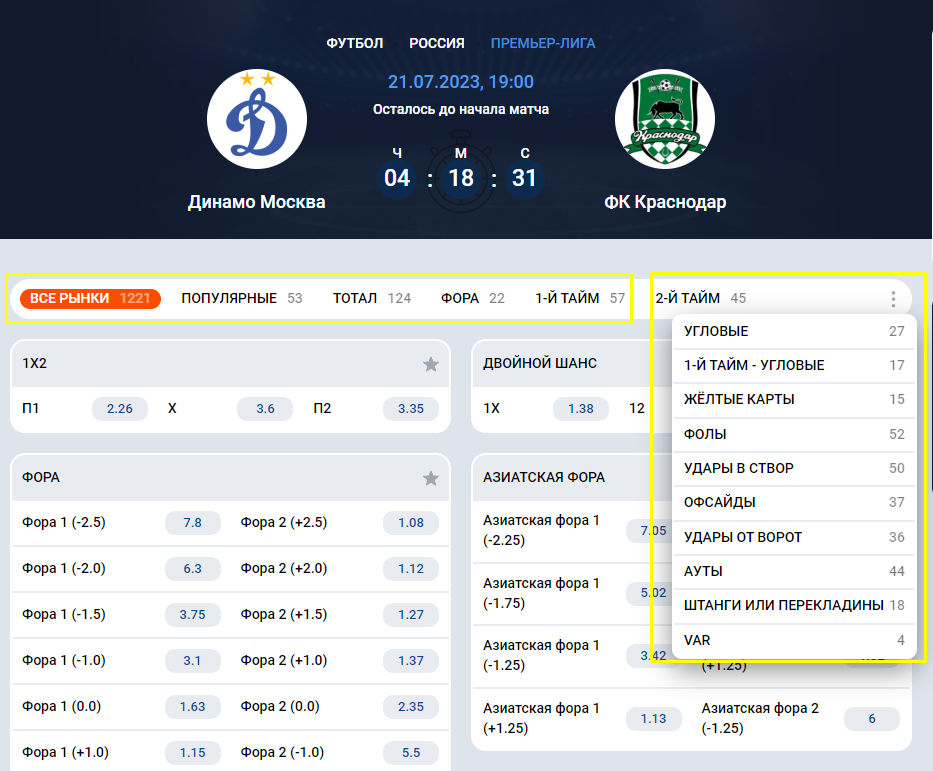Click the ФУТБОЛ breadcrumb link
This screenshot has width=933, height=771.
pos(355,43)
